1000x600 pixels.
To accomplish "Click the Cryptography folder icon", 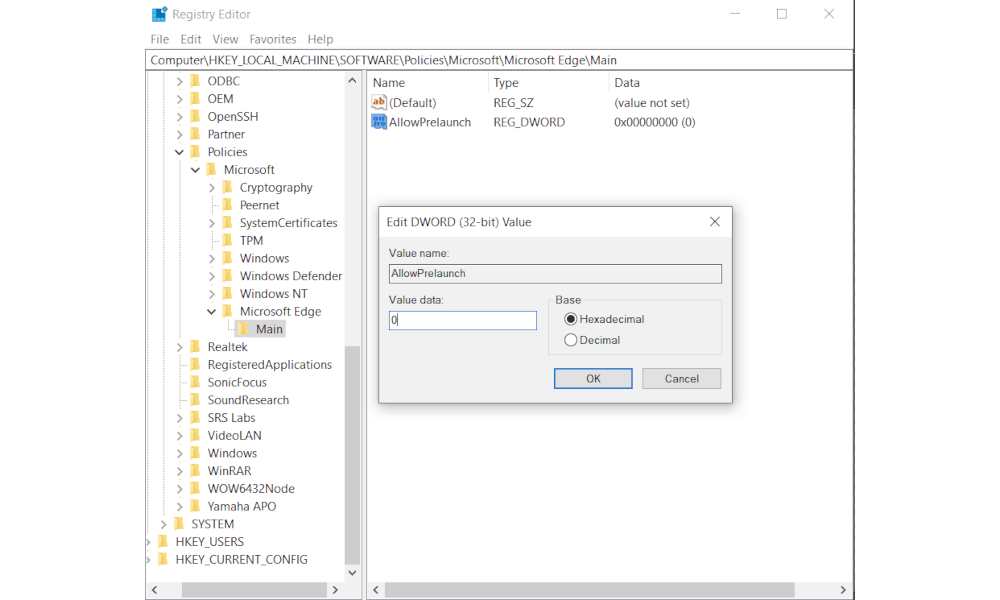I will click(228, 187).
